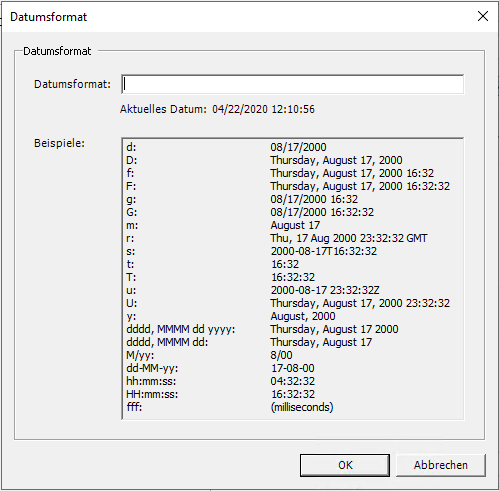This screenshot has height=491, width=499.
Task: Pick the 'dd-MM-yy:' example line
Action: point(292,368)
